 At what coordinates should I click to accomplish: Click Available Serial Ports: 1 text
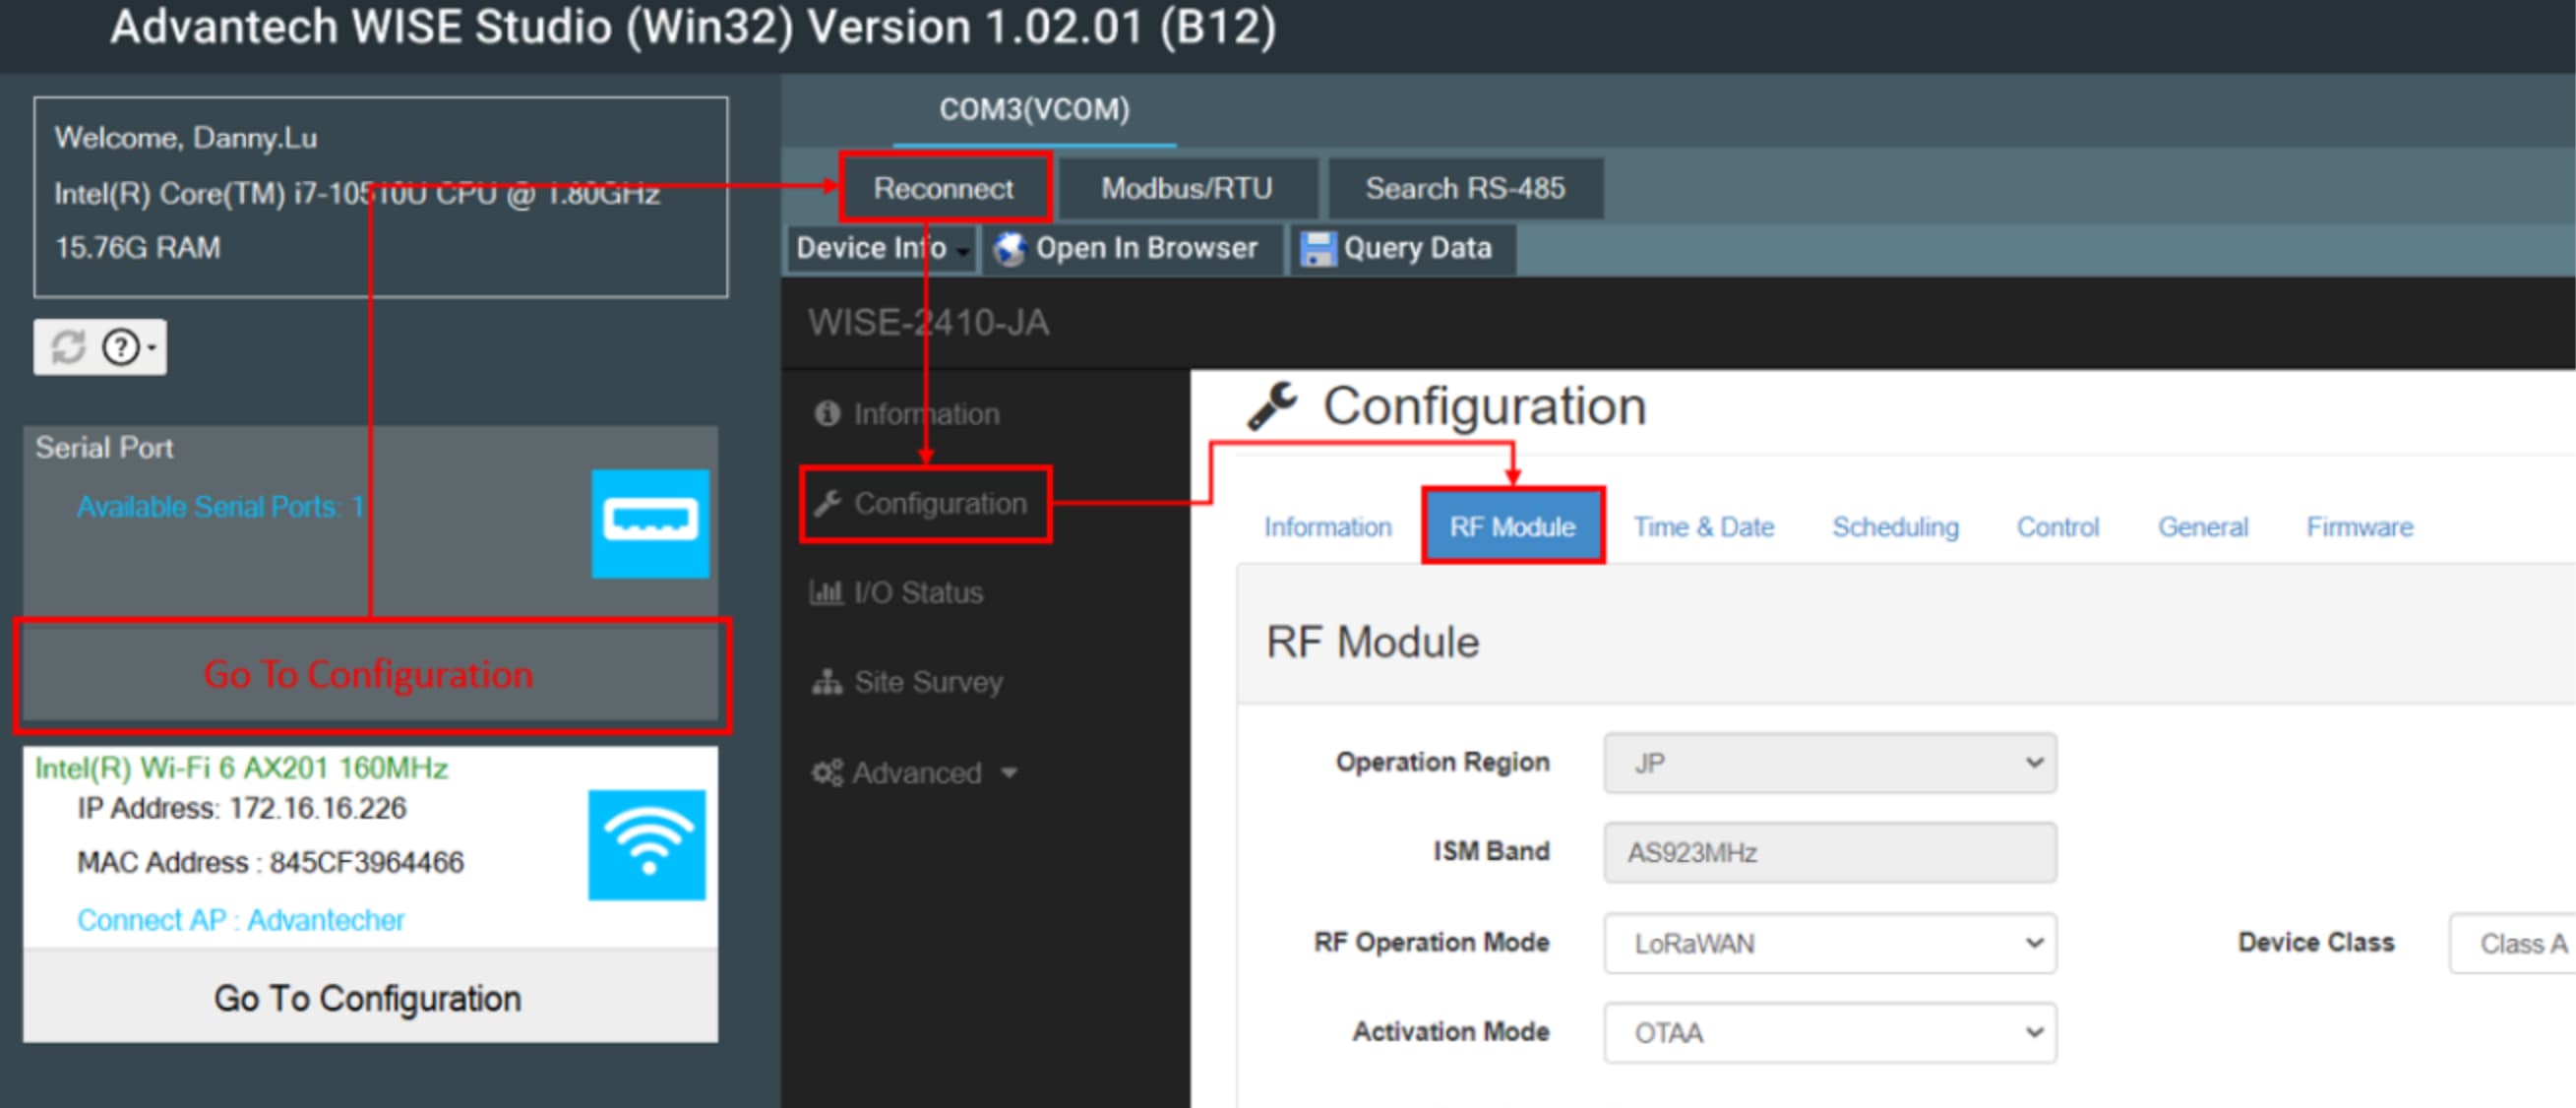[220, 507]
